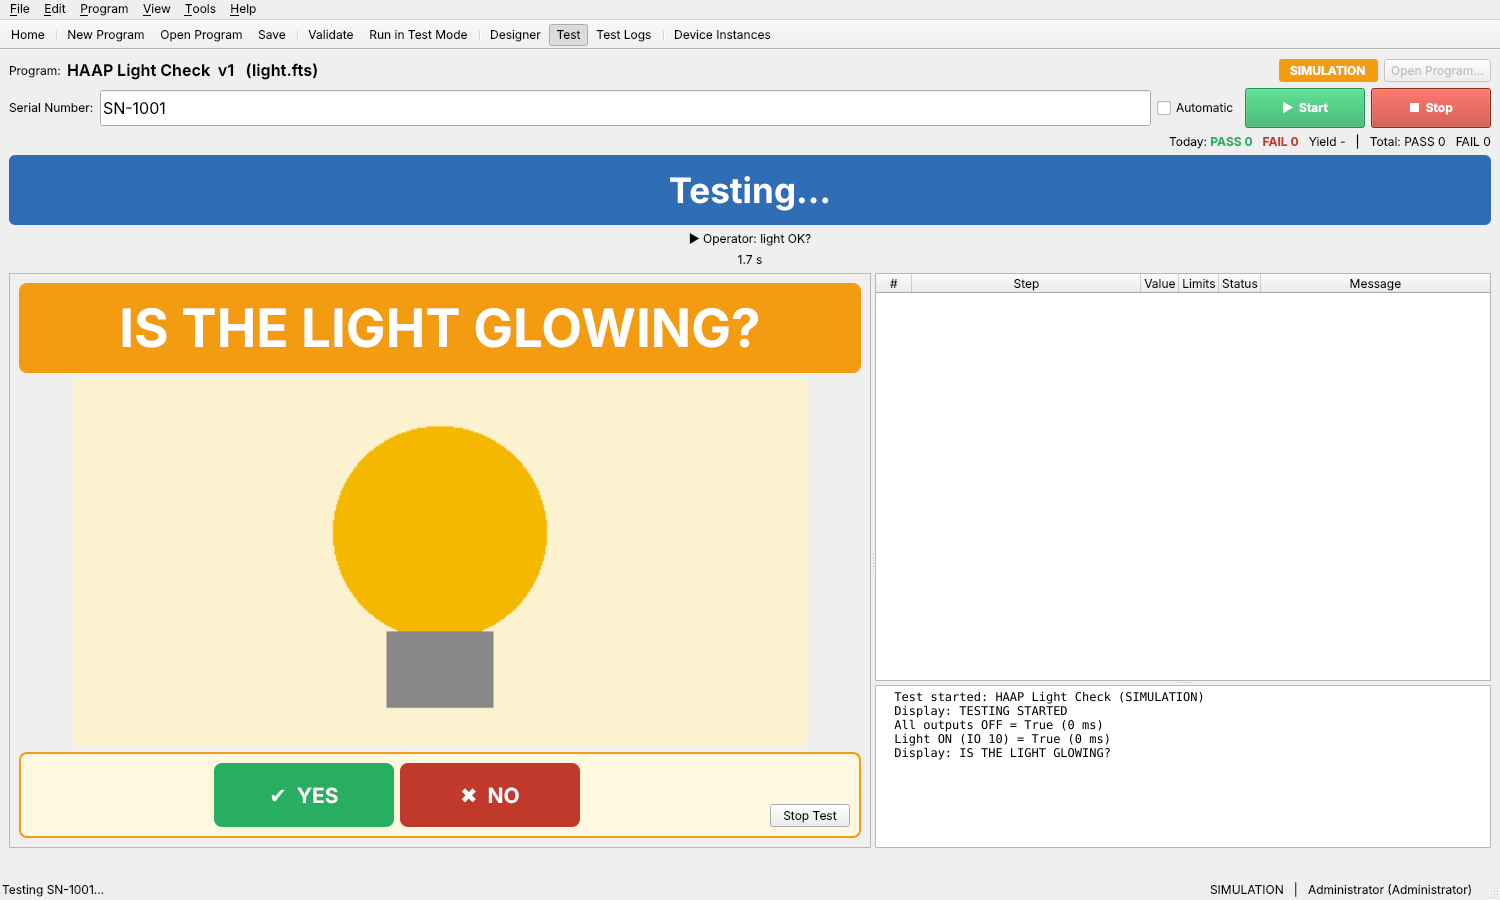
Task: Click Open Program in the toolbar
Action: tap(201, 35)
